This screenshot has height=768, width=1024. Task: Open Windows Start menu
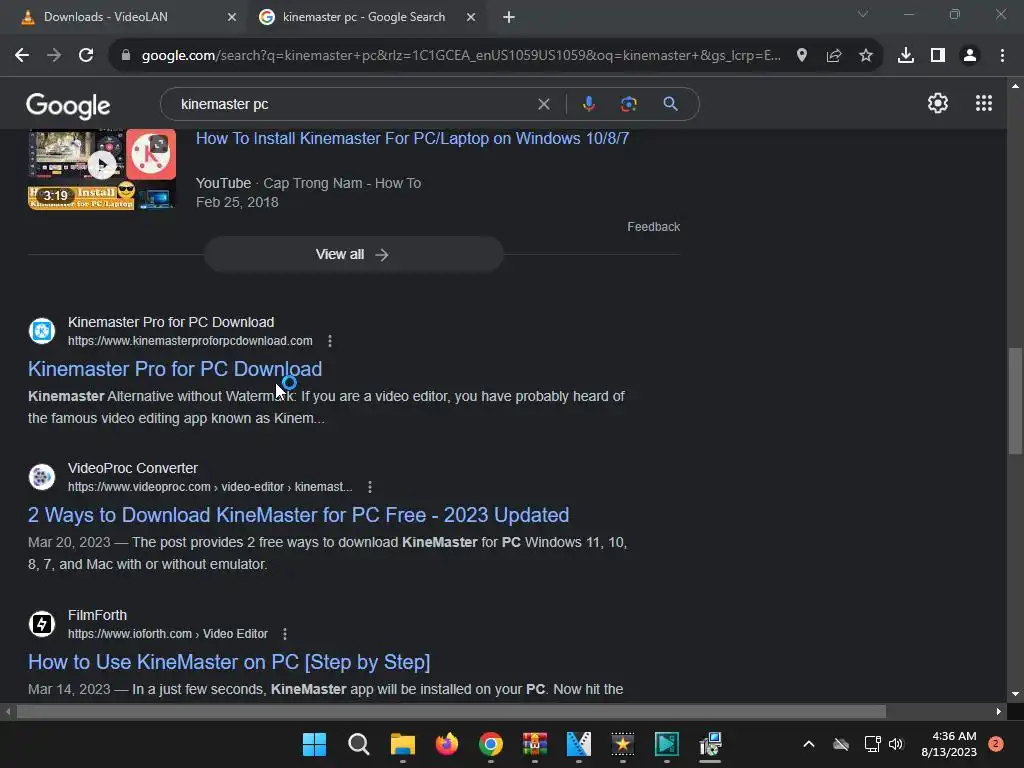314,744
